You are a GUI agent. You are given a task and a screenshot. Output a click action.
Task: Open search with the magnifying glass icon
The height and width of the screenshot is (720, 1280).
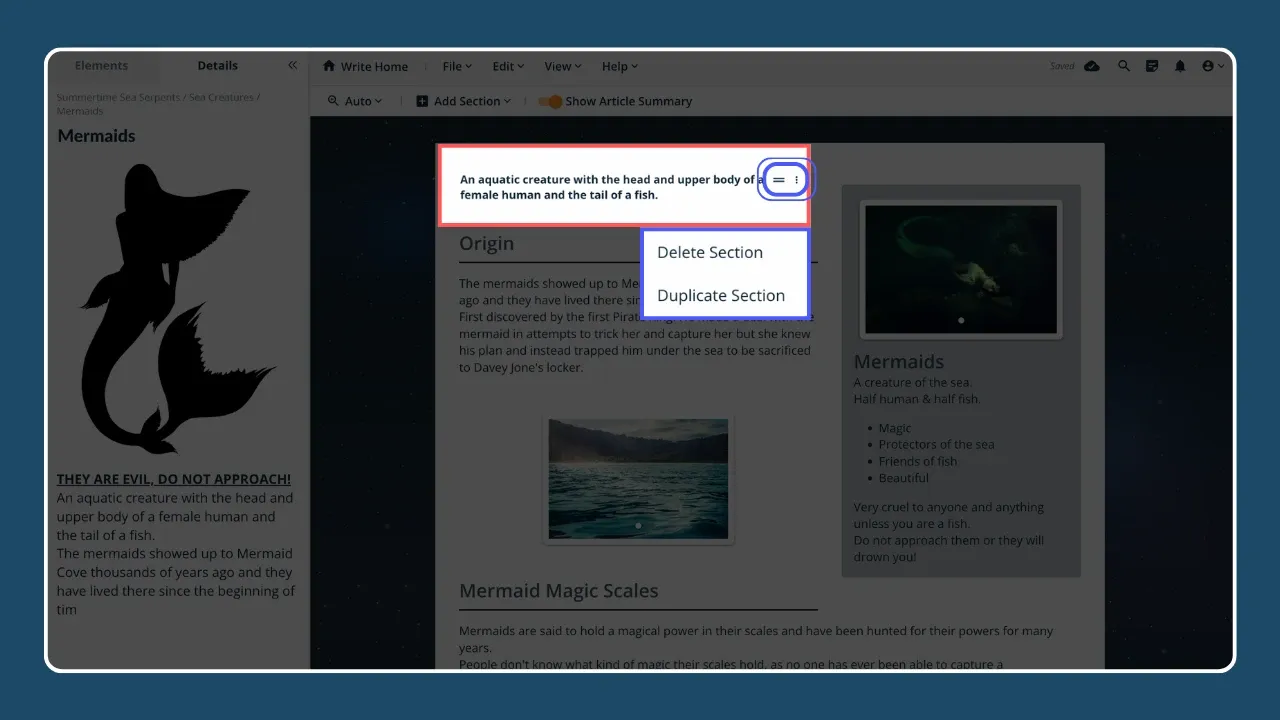[x=1122, y=66]
